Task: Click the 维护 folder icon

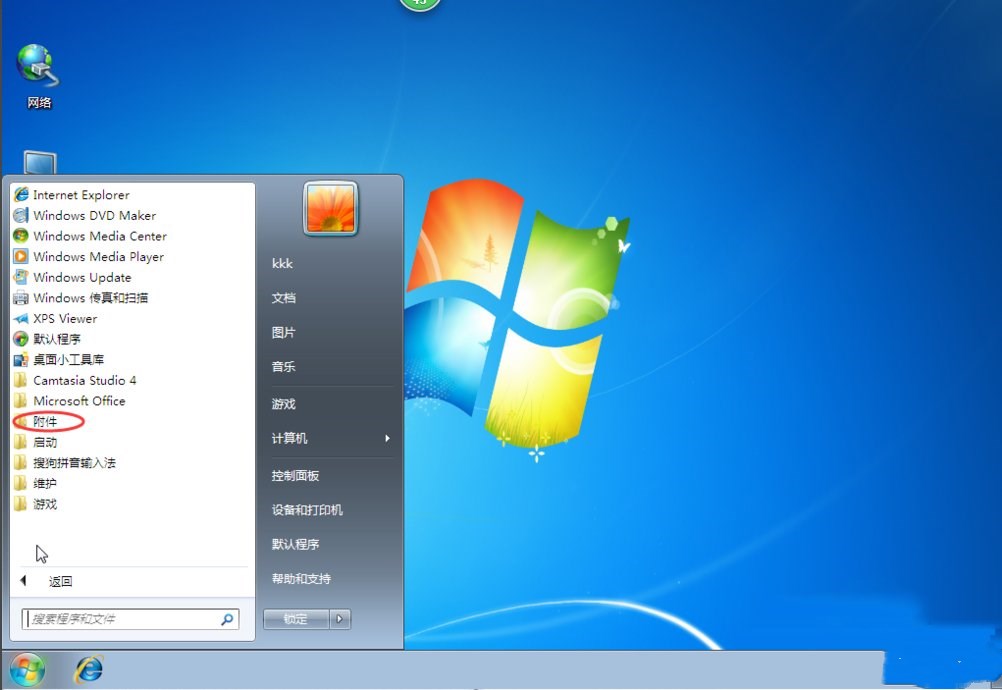Action: (21, 483)
